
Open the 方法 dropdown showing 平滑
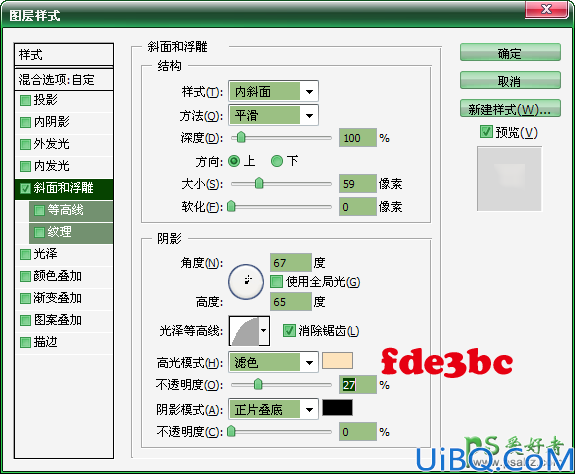(x=273, y=115)
